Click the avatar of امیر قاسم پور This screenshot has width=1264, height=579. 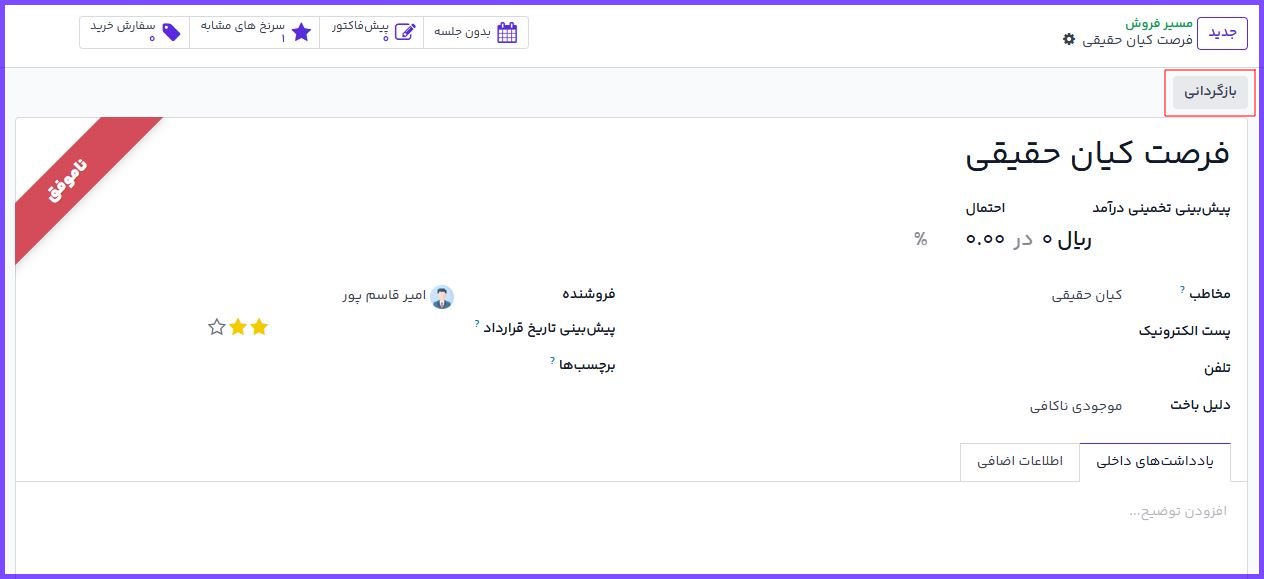click(442, 296)
